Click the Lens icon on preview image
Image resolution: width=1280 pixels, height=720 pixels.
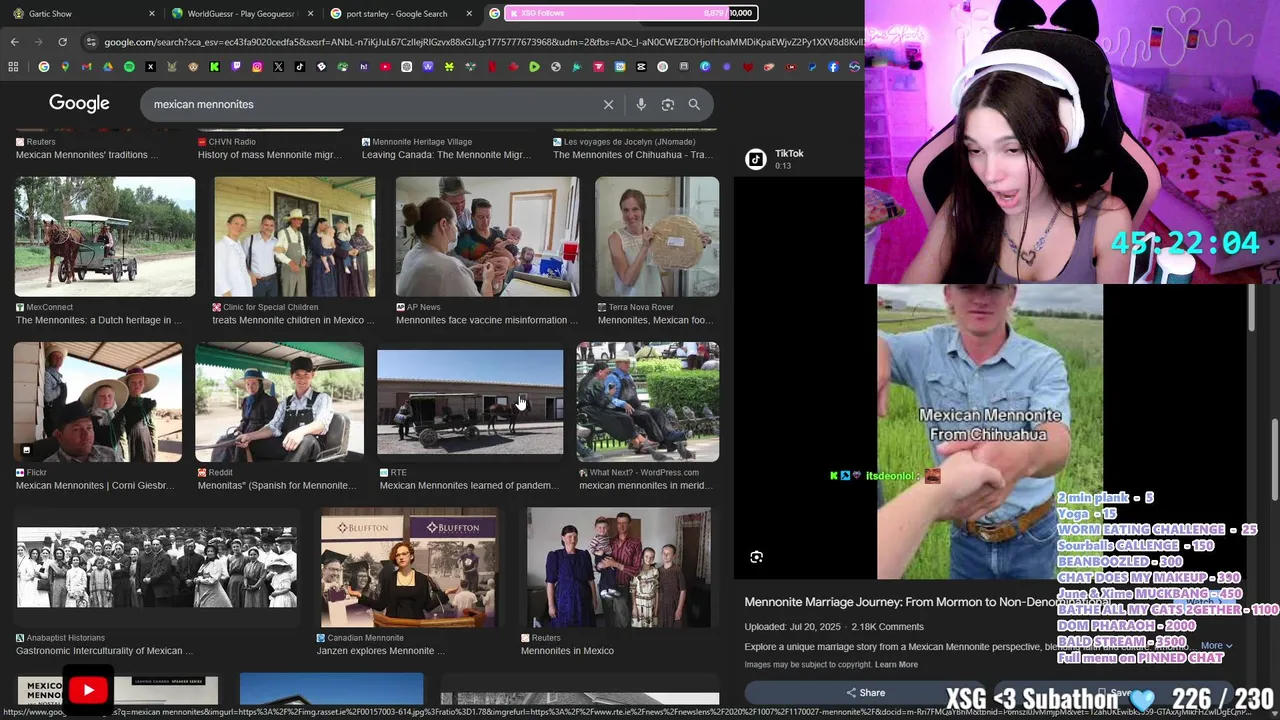[x=756, y=557]
